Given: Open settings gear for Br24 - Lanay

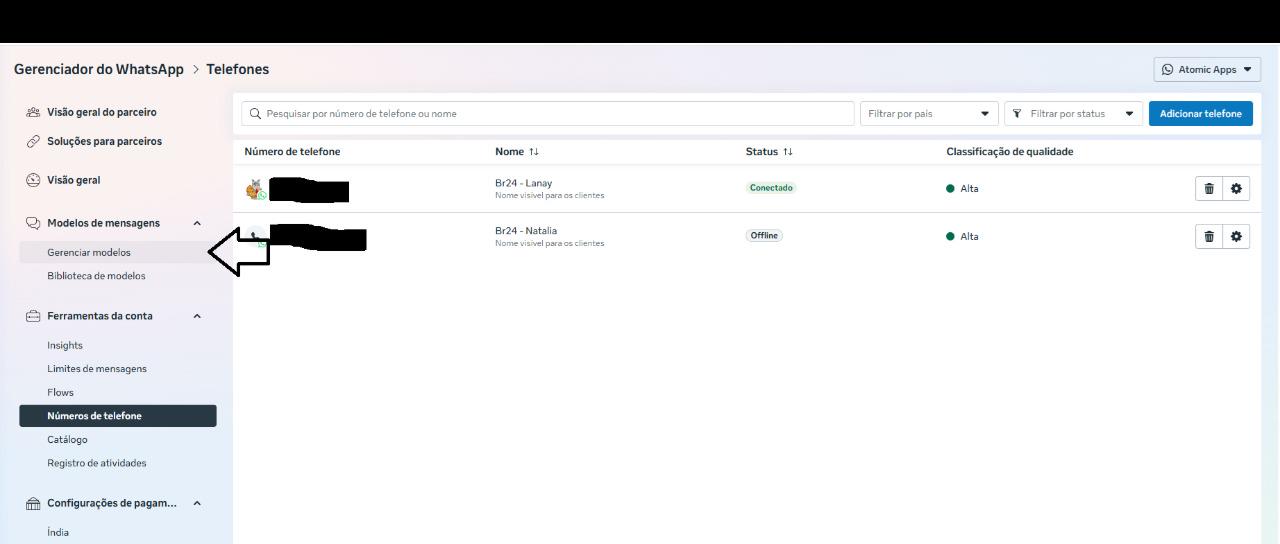Looking at the screenshot, I should pyautogui.click(x=1236, y=188).
